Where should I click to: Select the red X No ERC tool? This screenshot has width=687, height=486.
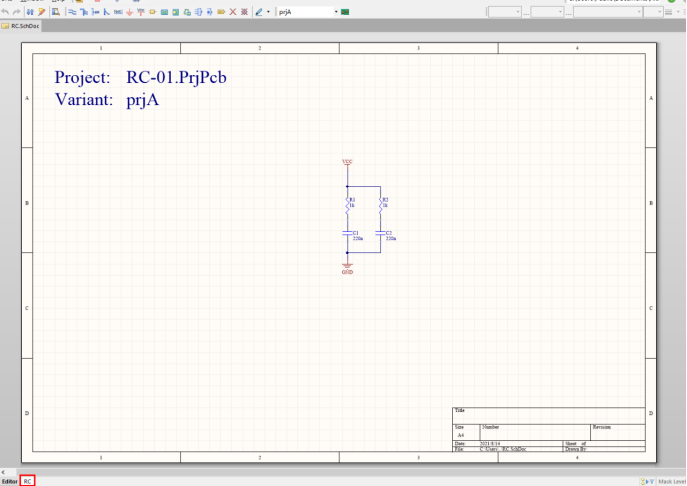(233, 12)
